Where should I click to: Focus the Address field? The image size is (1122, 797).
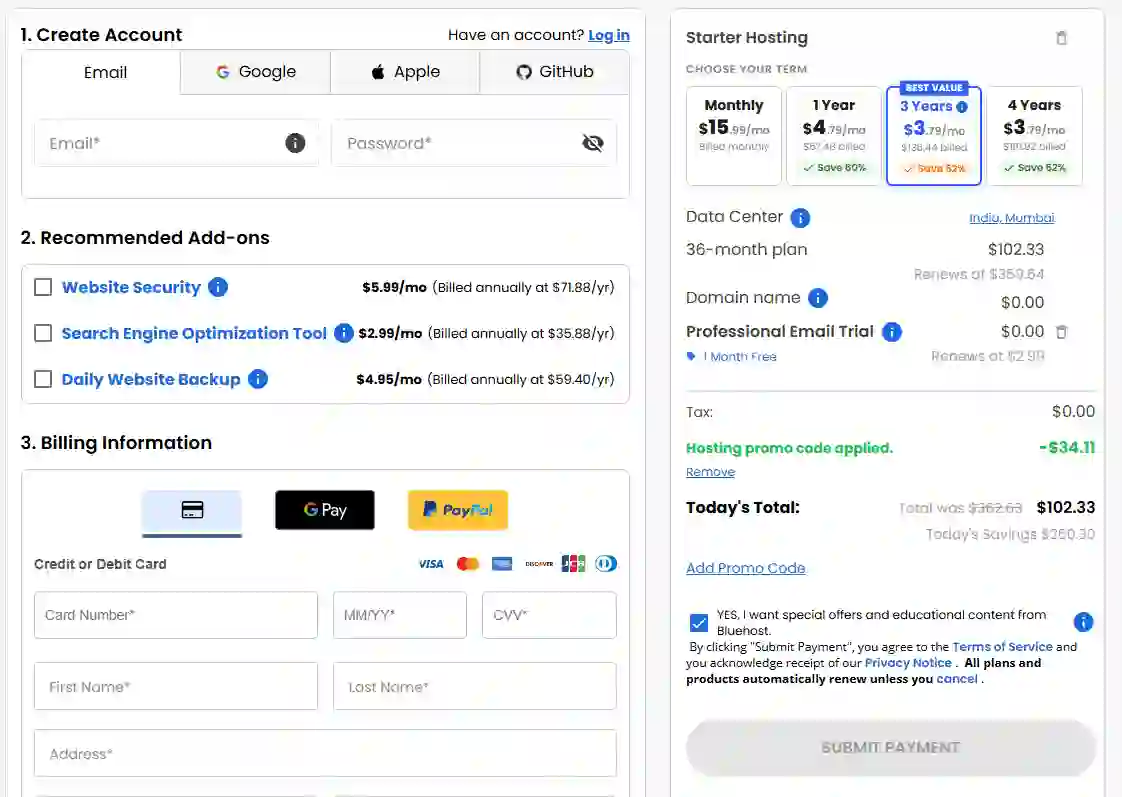(326, 753)
